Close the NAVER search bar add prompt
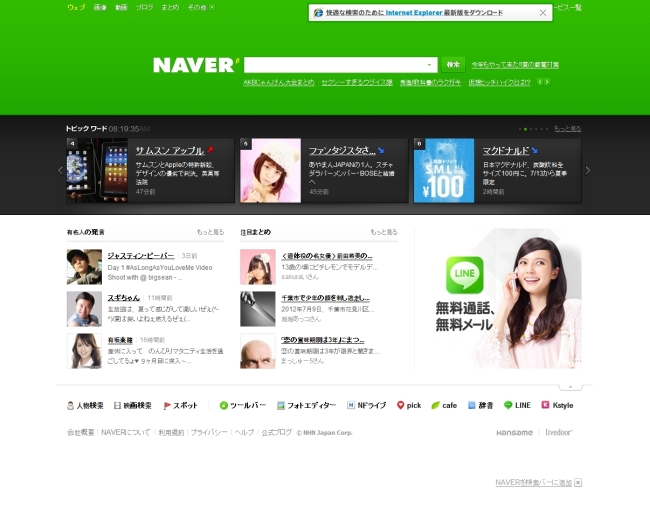The height and width of the screenshot is (514, 650). pyautogui.click(x=578, y=482)
